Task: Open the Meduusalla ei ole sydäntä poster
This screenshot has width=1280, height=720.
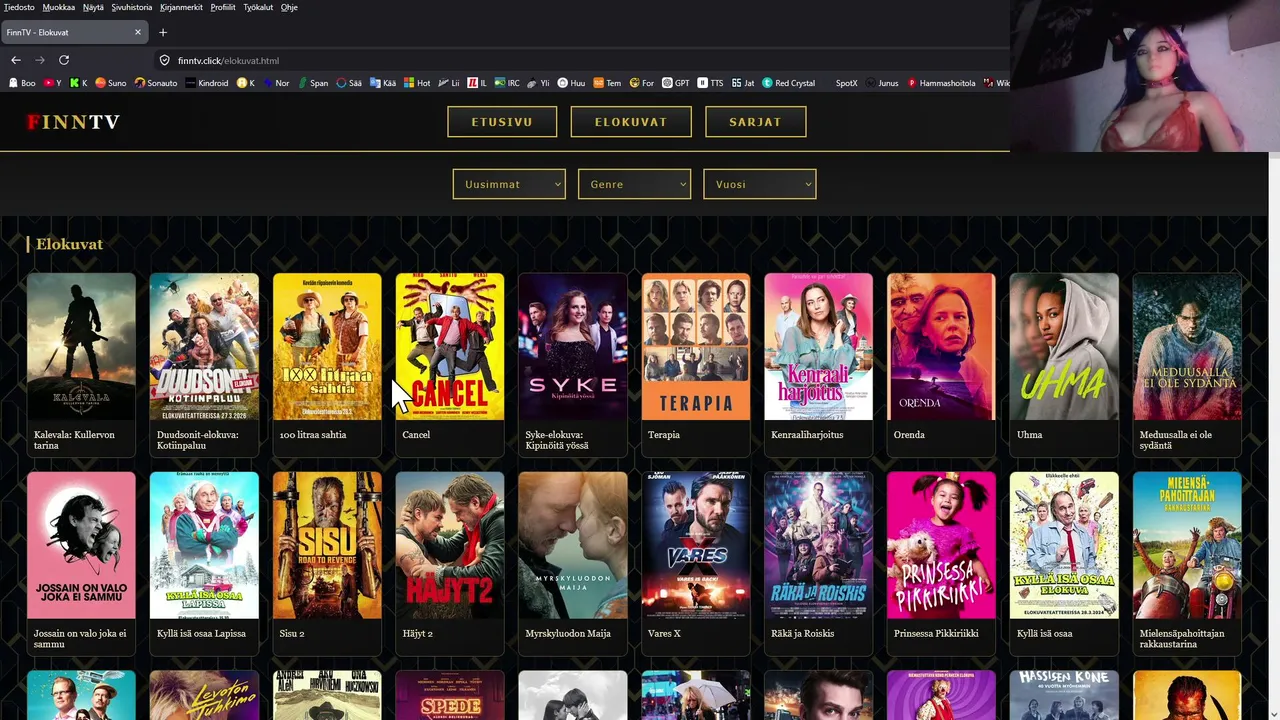Action: click(1187, 347)
